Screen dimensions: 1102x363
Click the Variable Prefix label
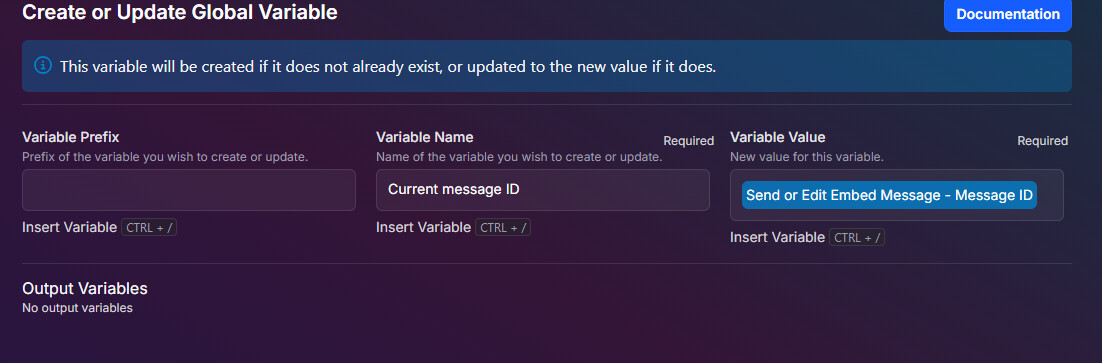71,137
